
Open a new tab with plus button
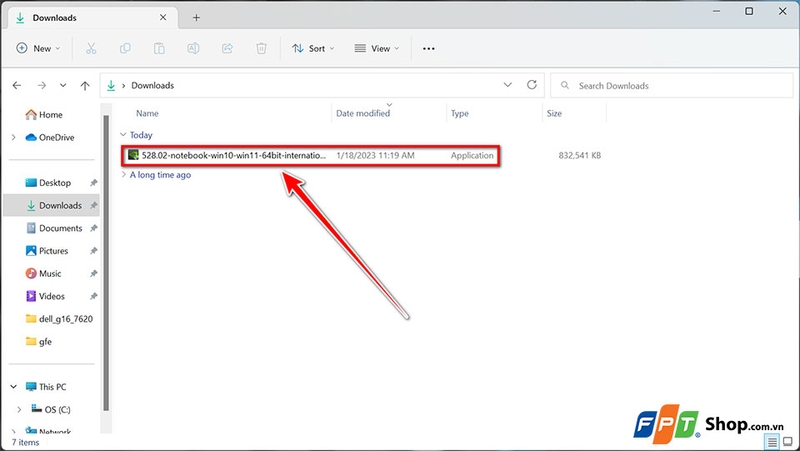click(x=196, y=18)
